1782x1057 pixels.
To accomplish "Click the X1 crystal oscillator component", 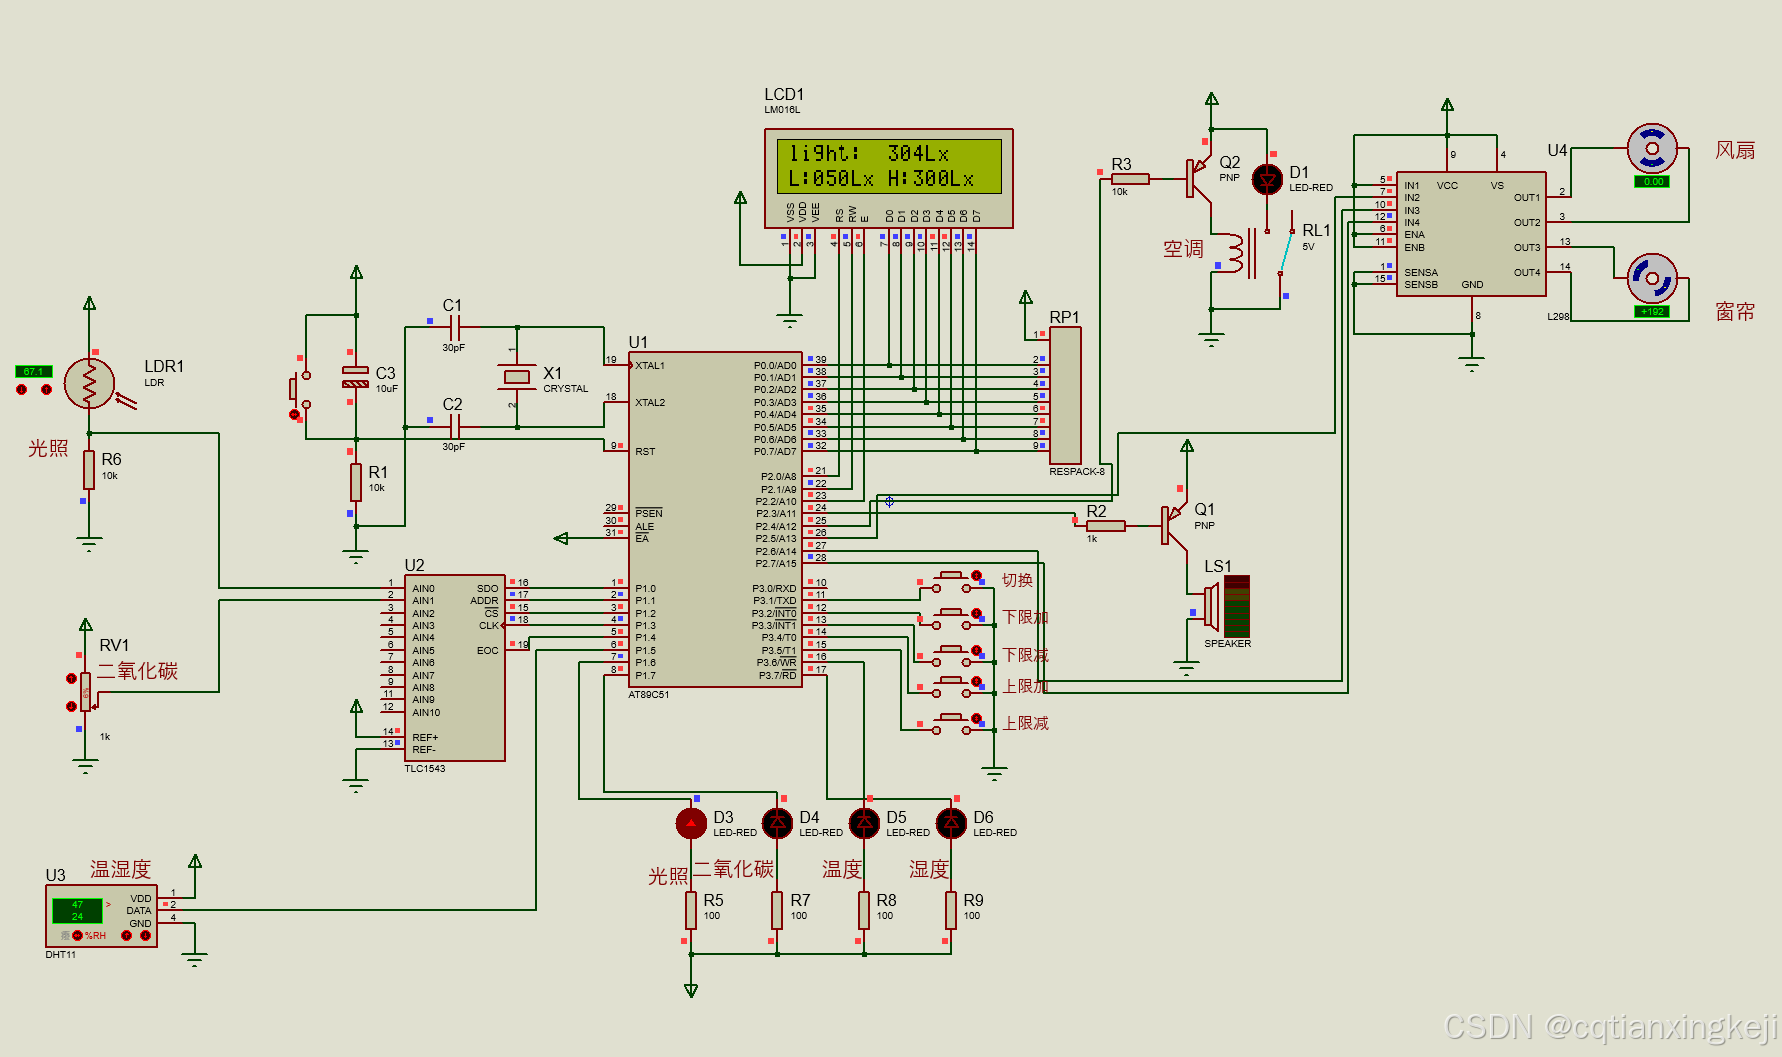I will coord(516,377).
